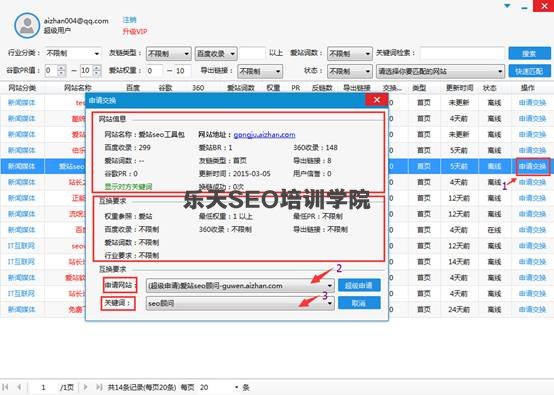
Task: Click the green 显示对方关键词 link
Action: [x=128, y=187]
